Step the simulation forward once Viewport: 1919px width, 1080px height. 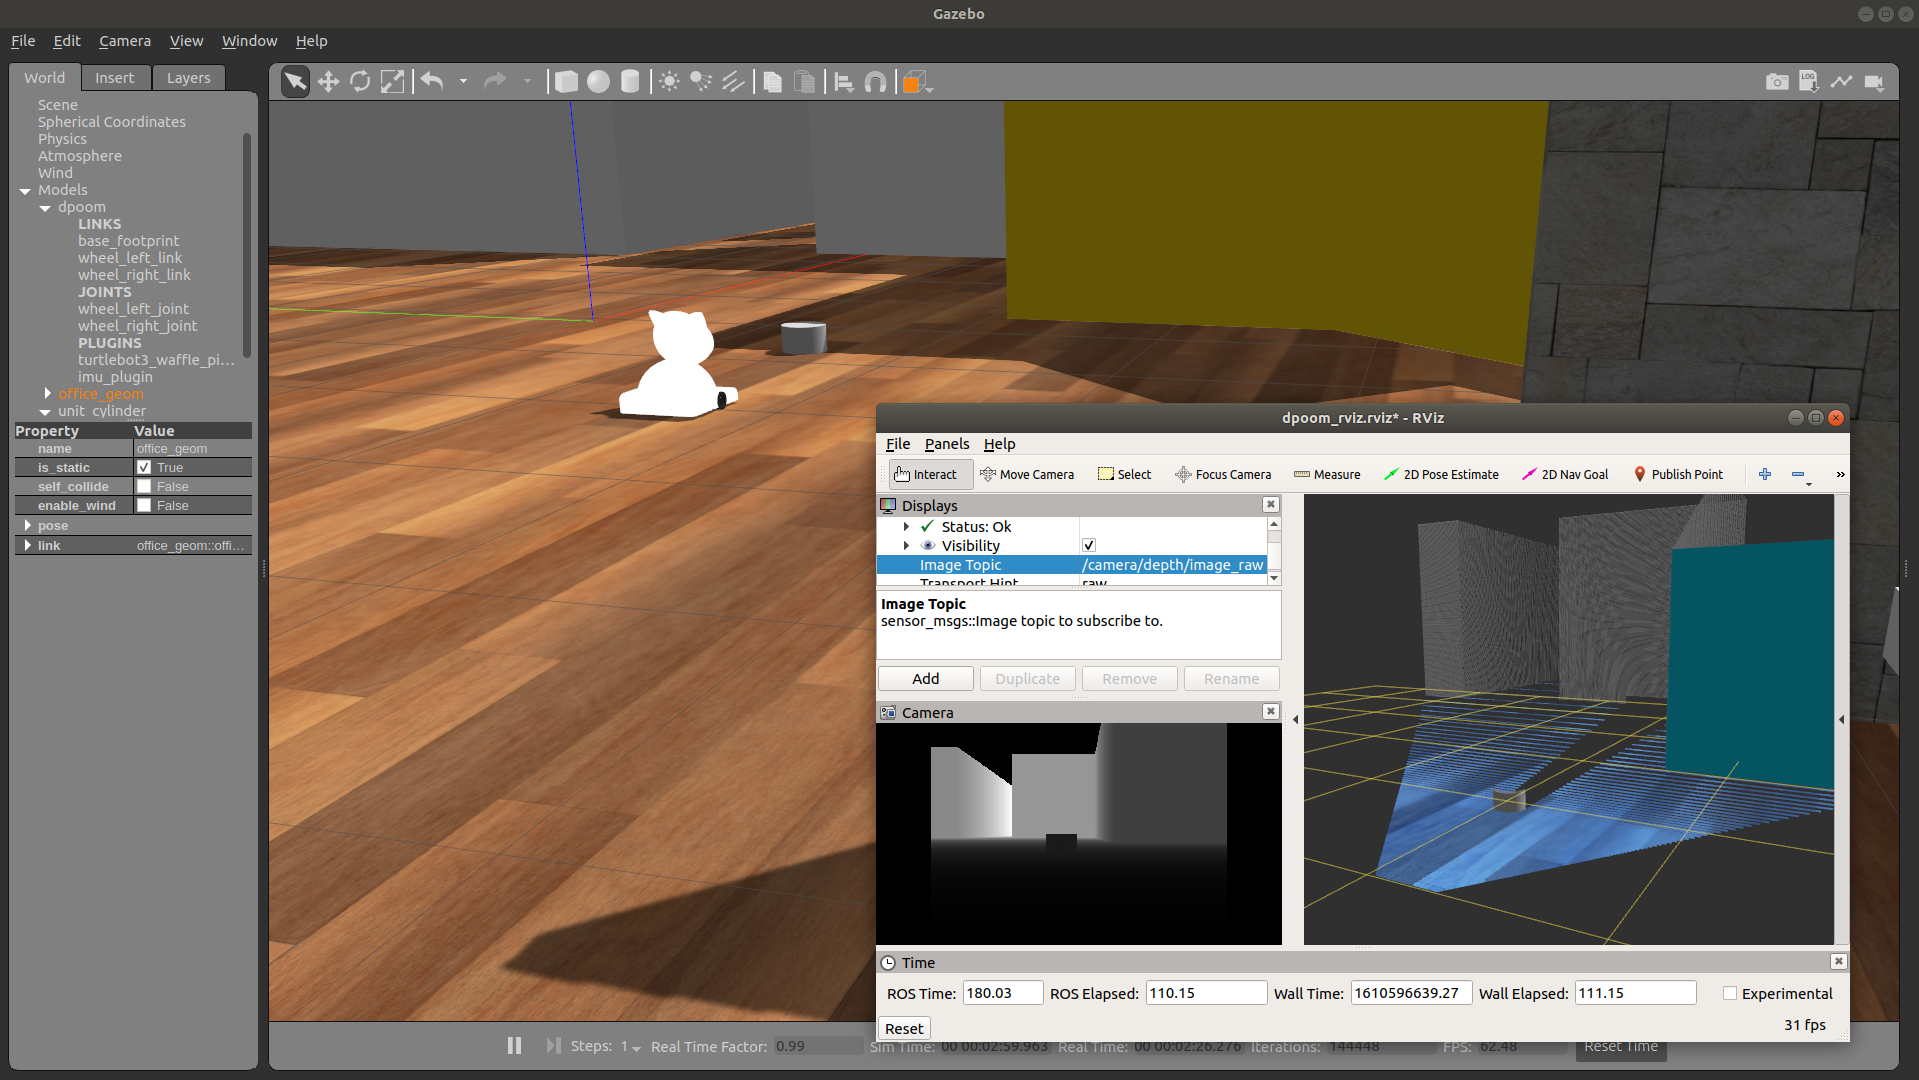pyautogui.click(x=553, y=1046)
